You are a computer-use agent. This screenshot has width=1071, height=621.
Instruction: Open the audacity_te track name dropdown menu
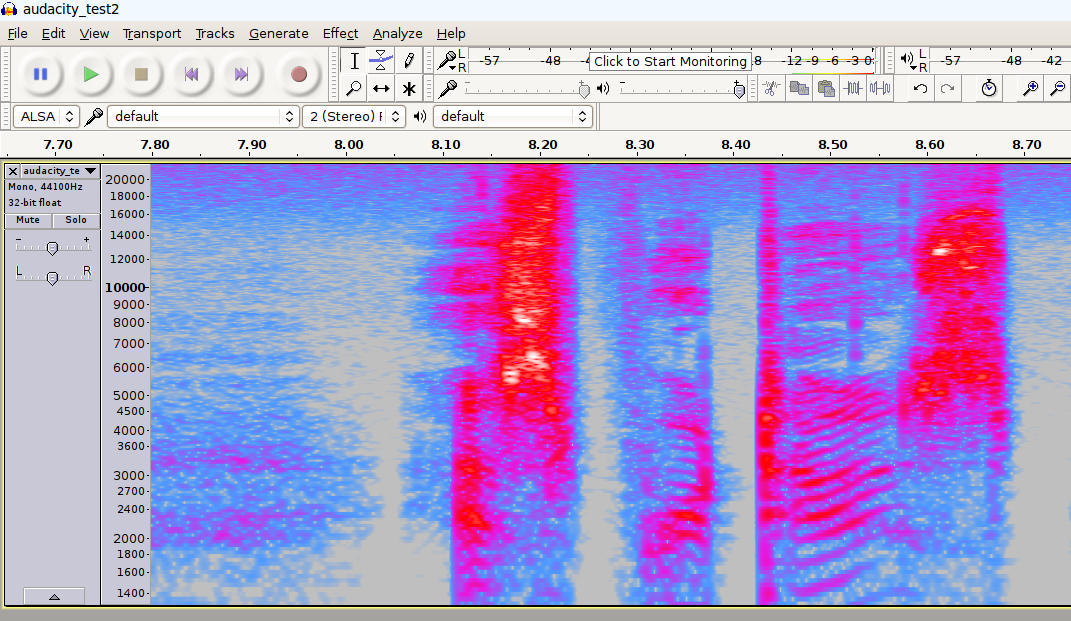pyautogui.click(x=59, y=171)
